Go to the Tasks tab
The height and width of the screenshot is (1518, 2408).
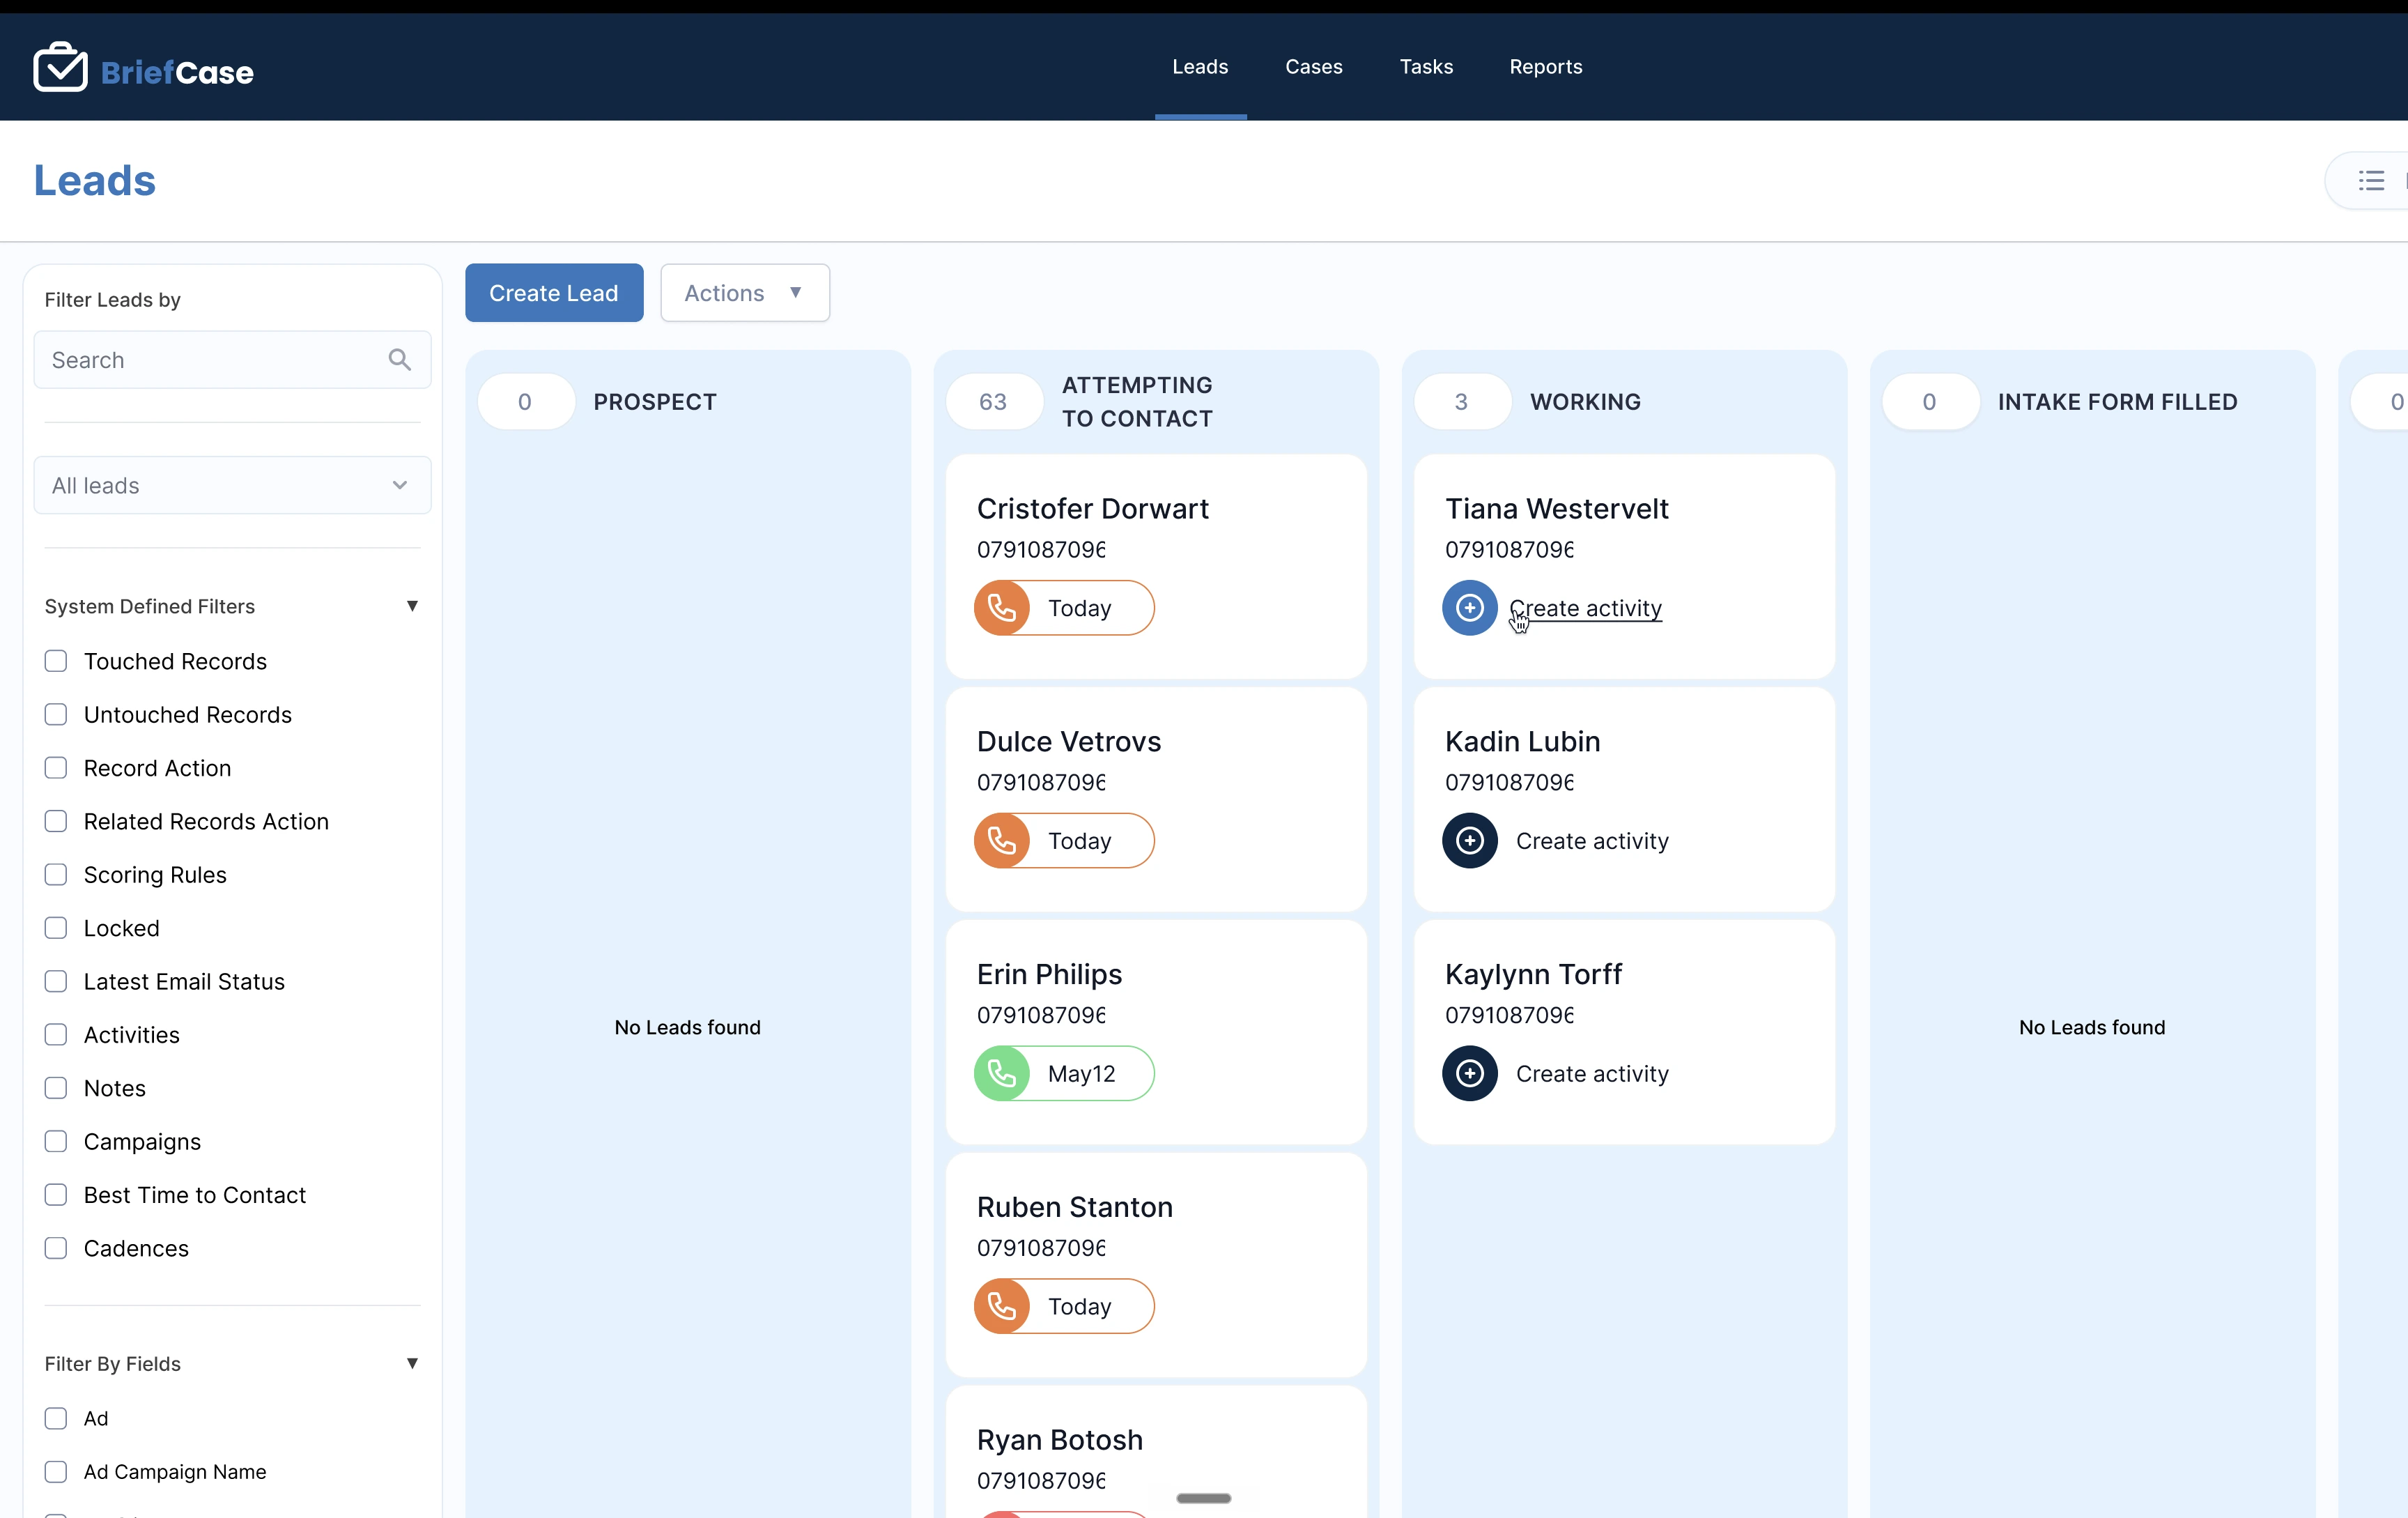(1426, 67)
